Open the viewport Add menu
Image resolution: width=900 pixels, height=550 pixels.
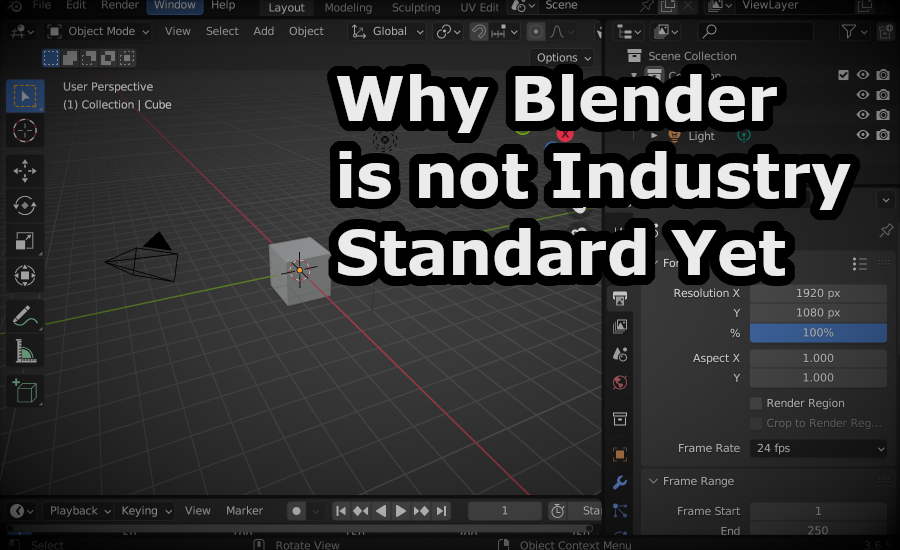click(x=263, y=32)
